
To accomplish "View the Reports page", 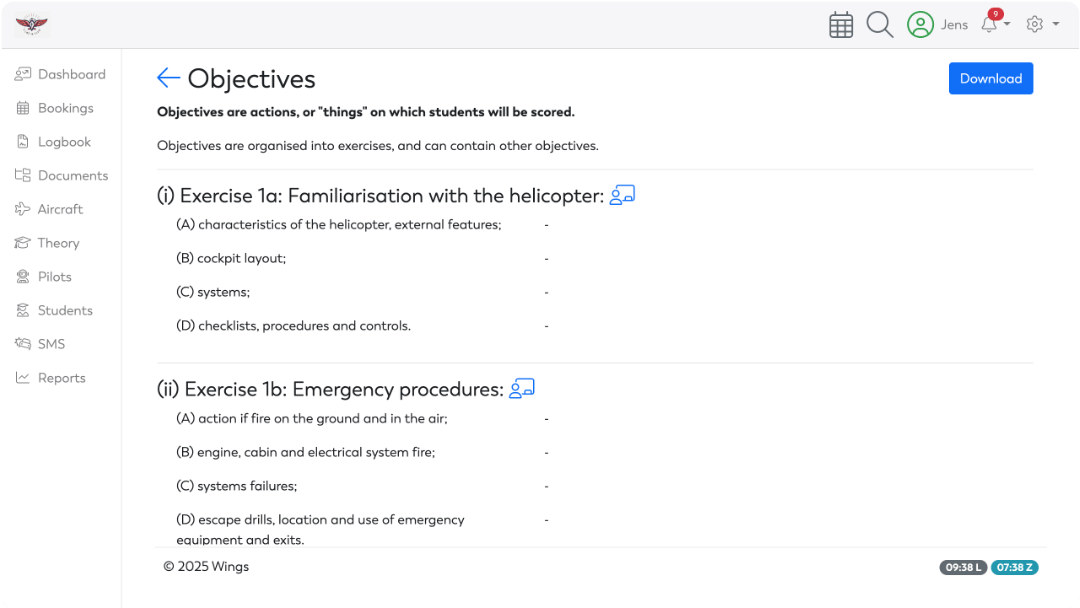I will tap(58, 377).
